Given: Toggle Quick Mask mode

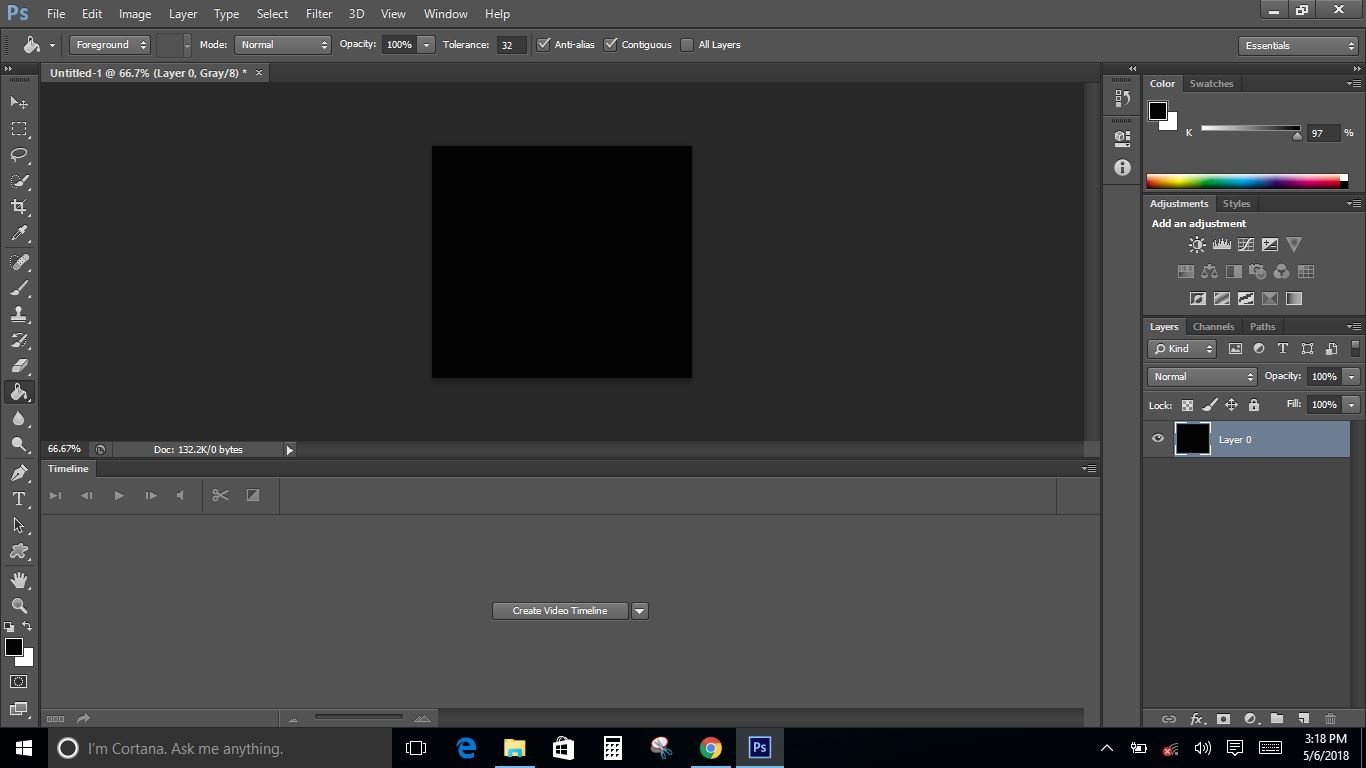Looking at the screenshot, I should 19,682.
